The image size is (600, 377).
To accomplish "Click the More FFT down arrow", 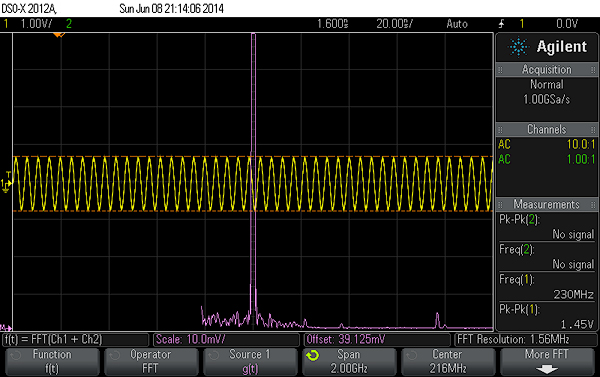I will [547, 369].
